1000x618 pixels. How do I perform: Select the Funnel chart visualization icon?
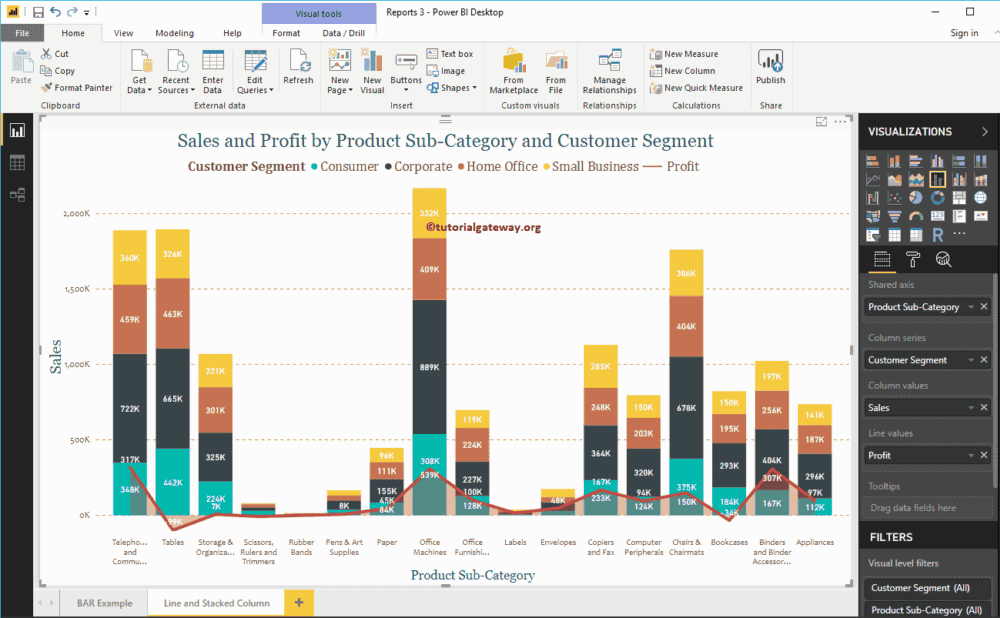click(x=895, y=217)
